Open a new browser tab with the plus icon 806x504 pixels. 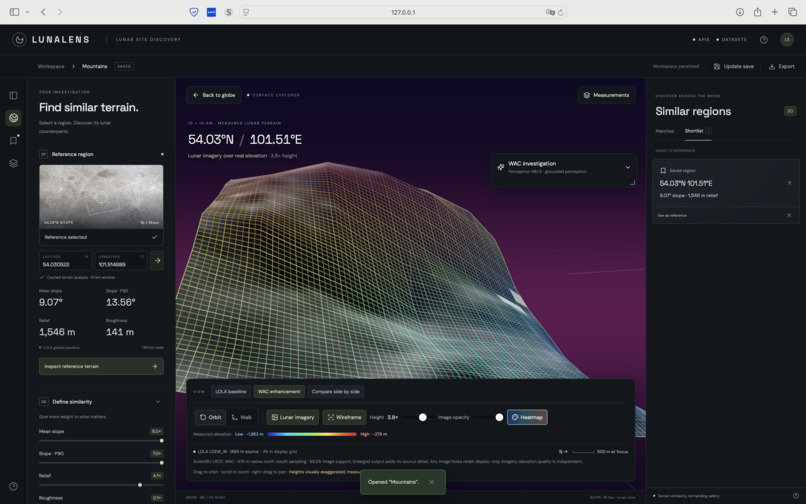tap(774, 12)
